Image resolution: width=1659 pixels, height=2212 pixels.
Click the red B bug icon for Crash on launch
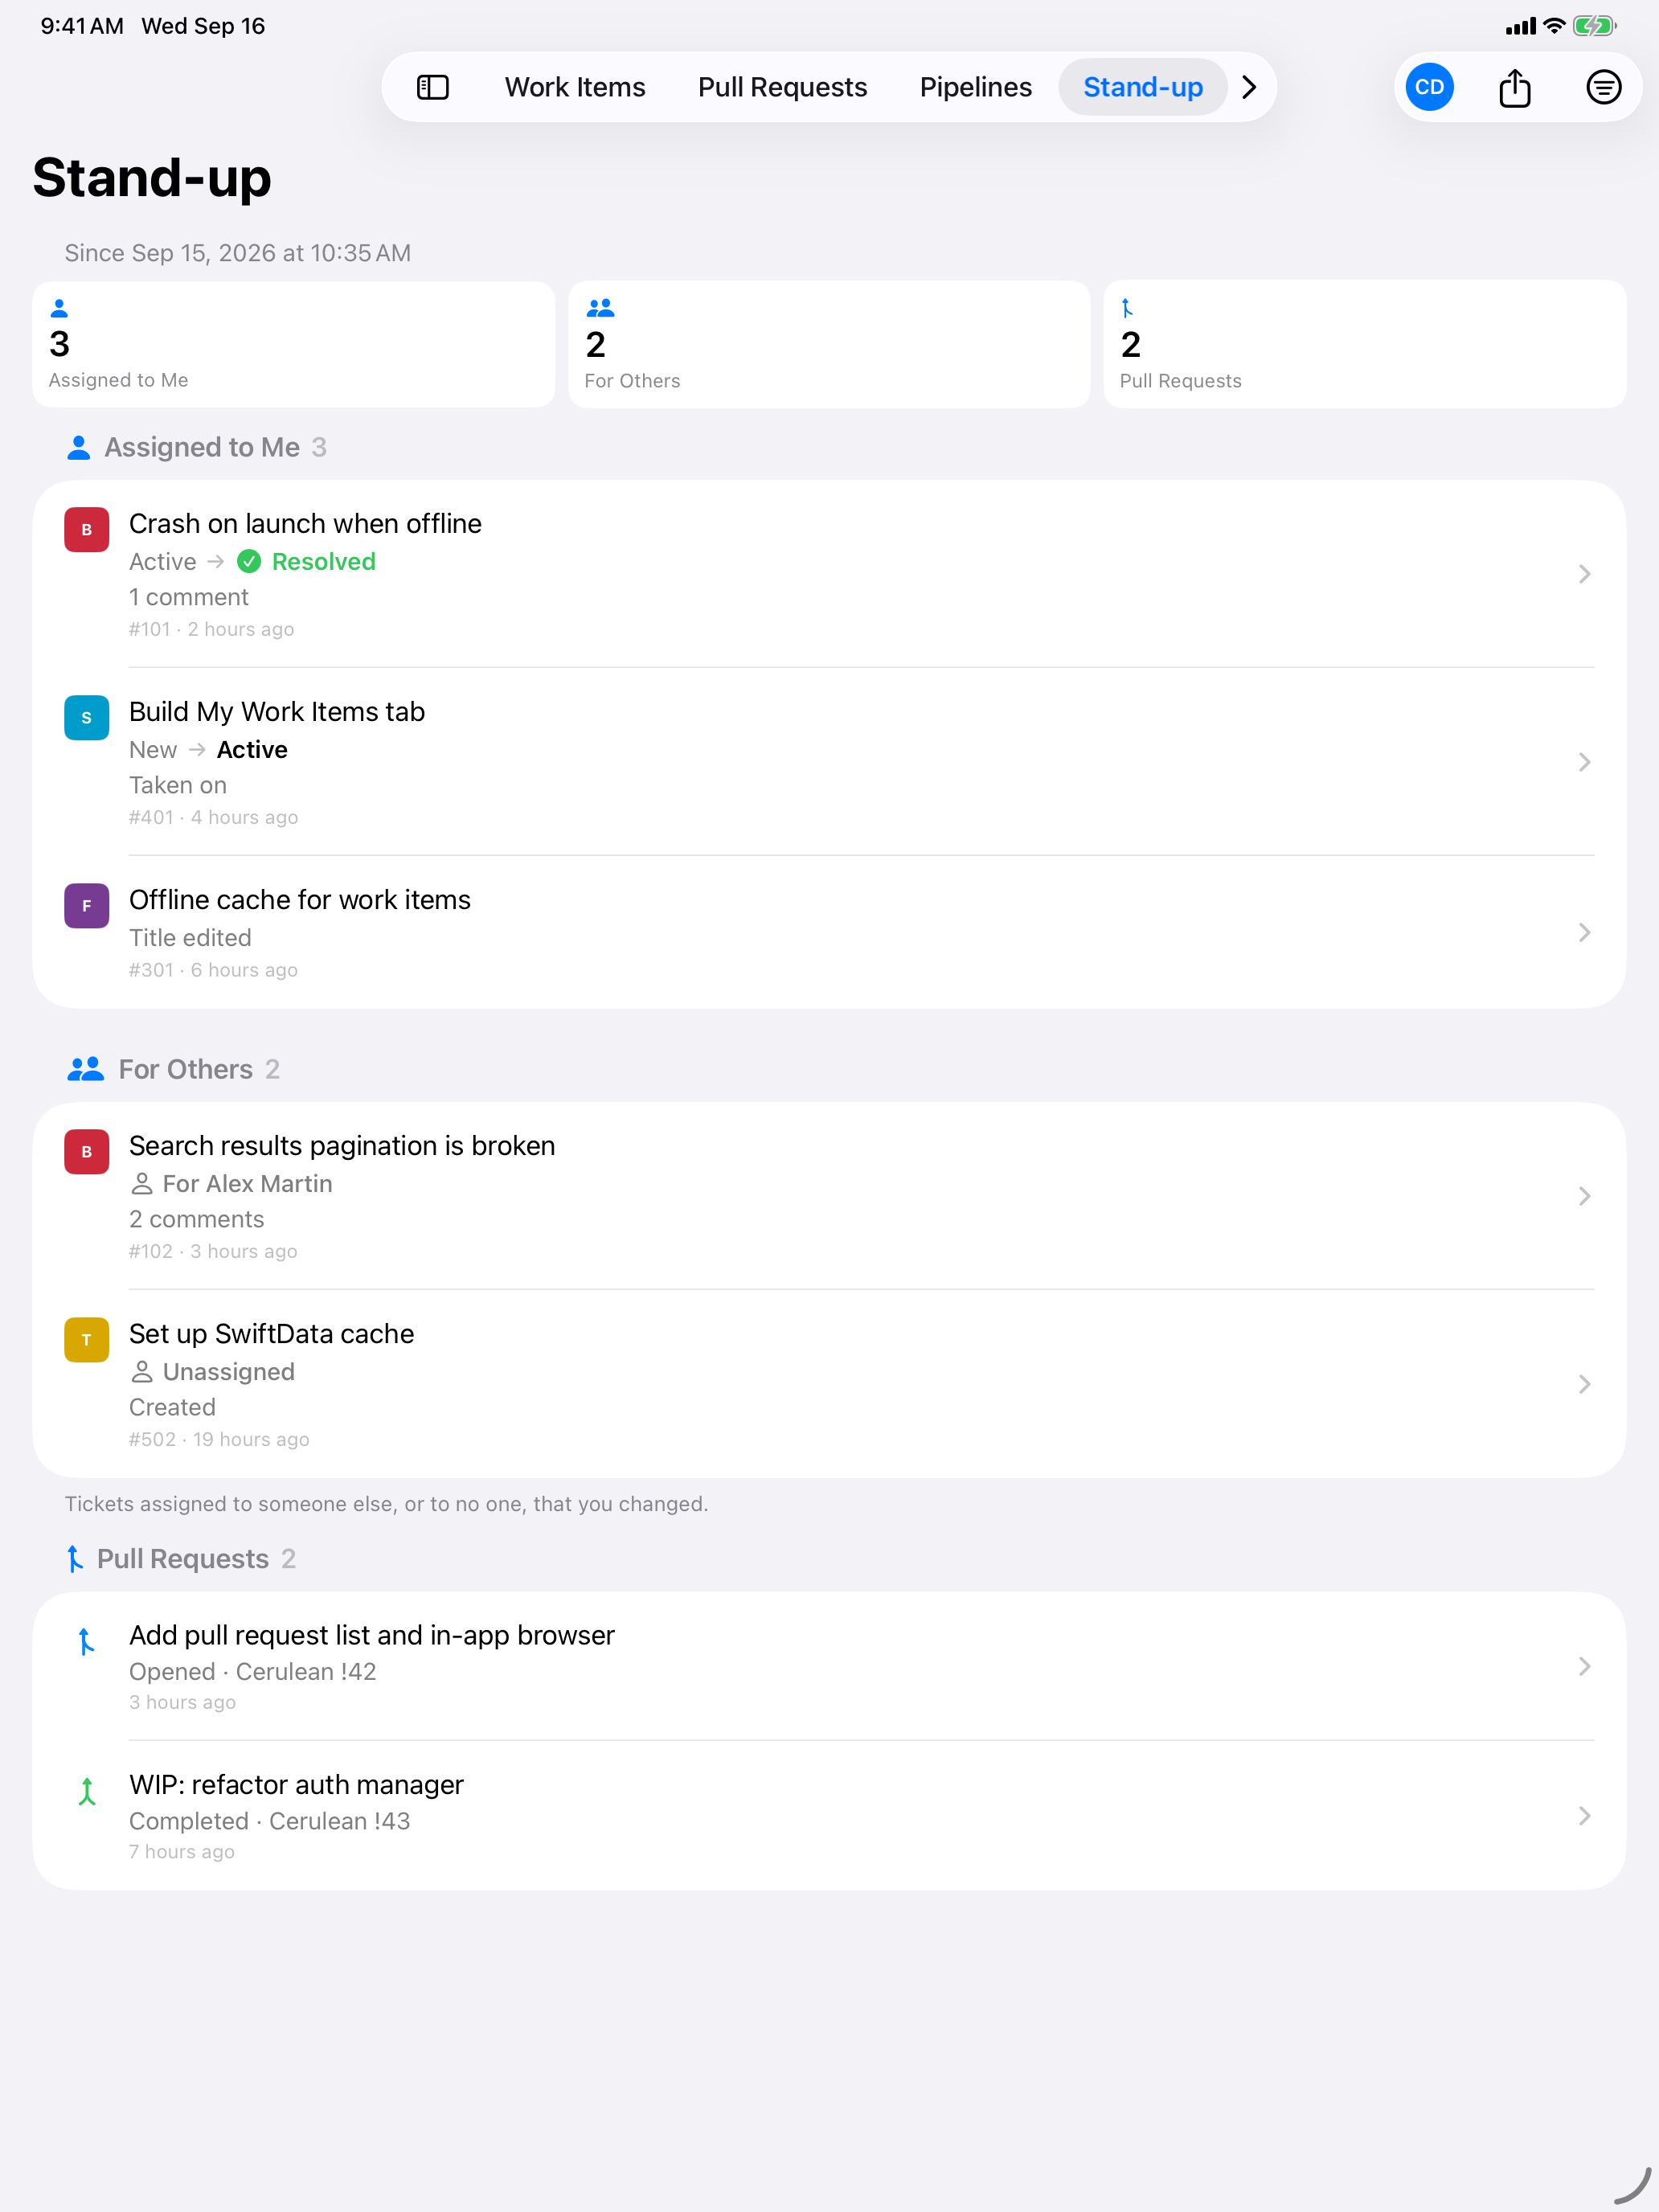point(86,530)
